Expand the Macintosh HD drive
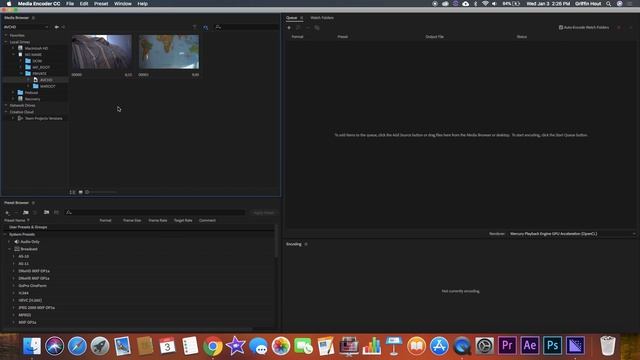The width and height of the screenshot is (640, 360). [13, 48]
